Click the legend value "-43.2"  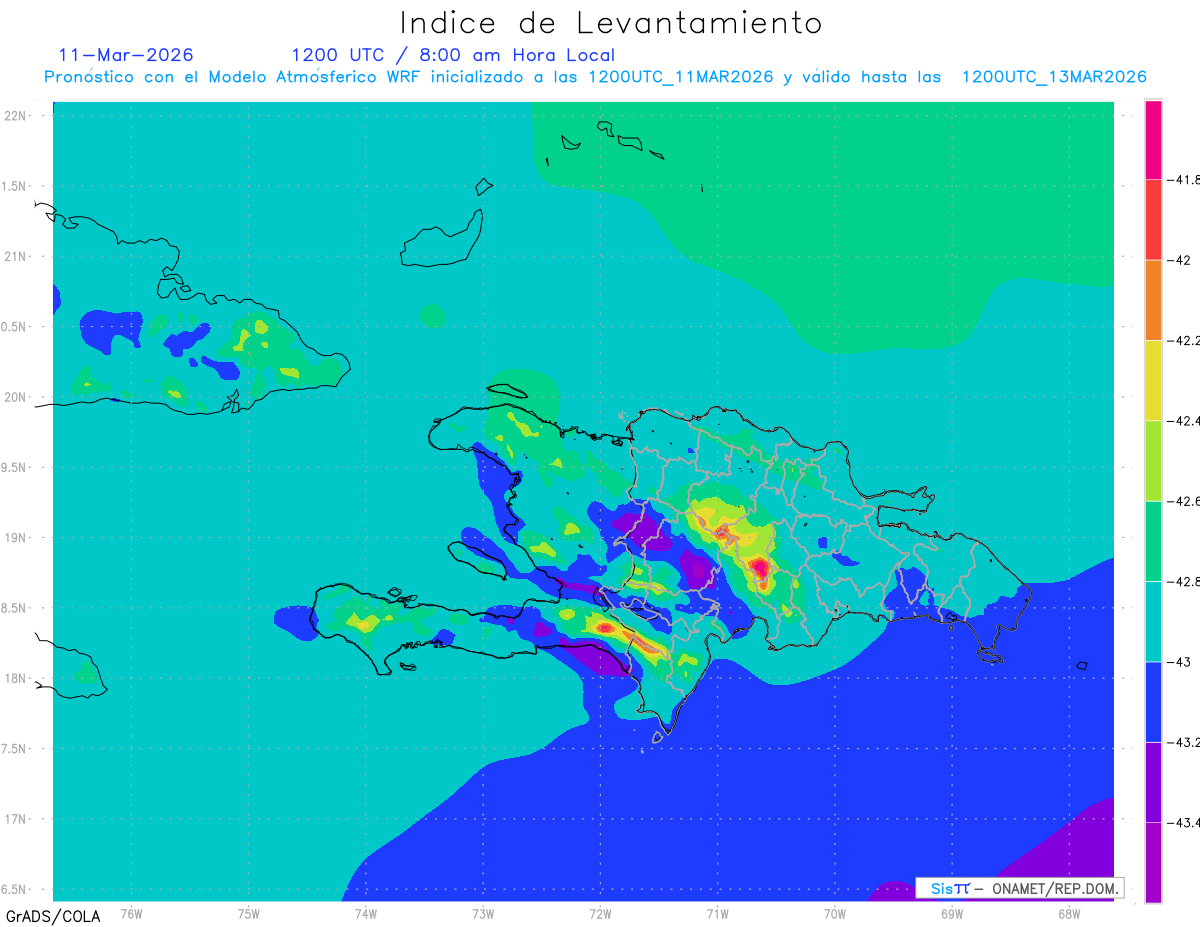coord(1184,742)
